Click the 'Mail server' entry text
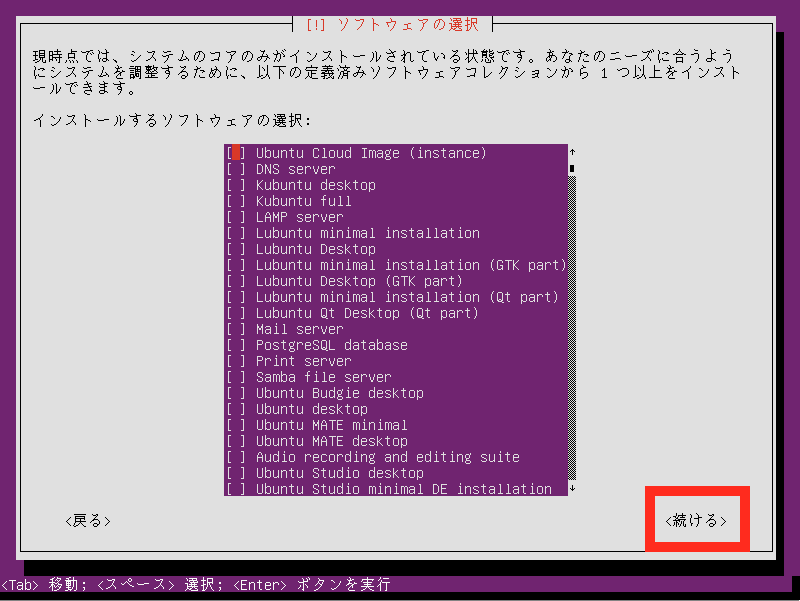The width and height of the screenshot is (800, 601). pyautogui.click(x=299, y=329)
